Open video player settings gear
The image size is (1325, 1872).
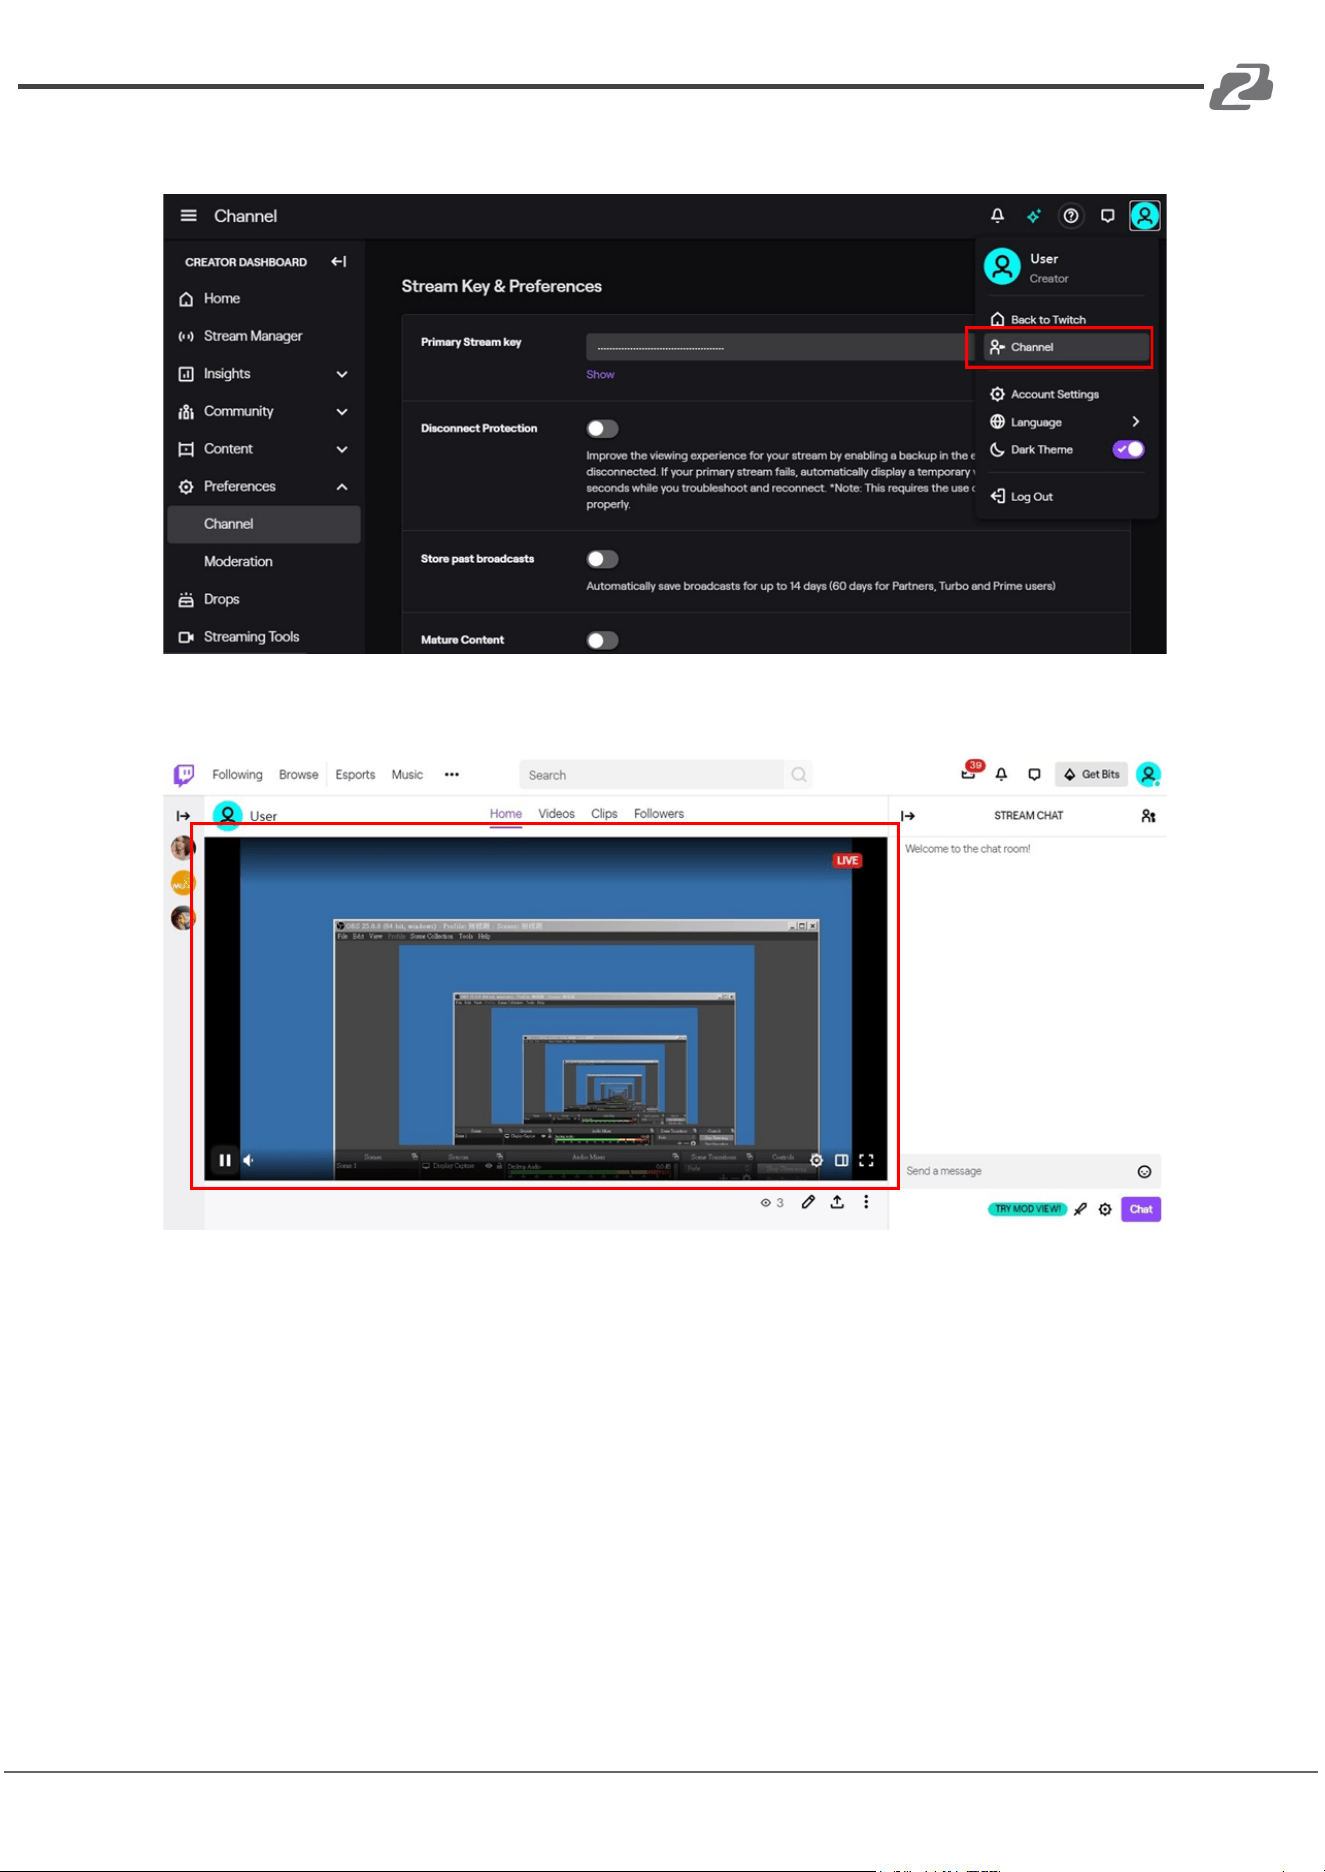[816, 1160]
